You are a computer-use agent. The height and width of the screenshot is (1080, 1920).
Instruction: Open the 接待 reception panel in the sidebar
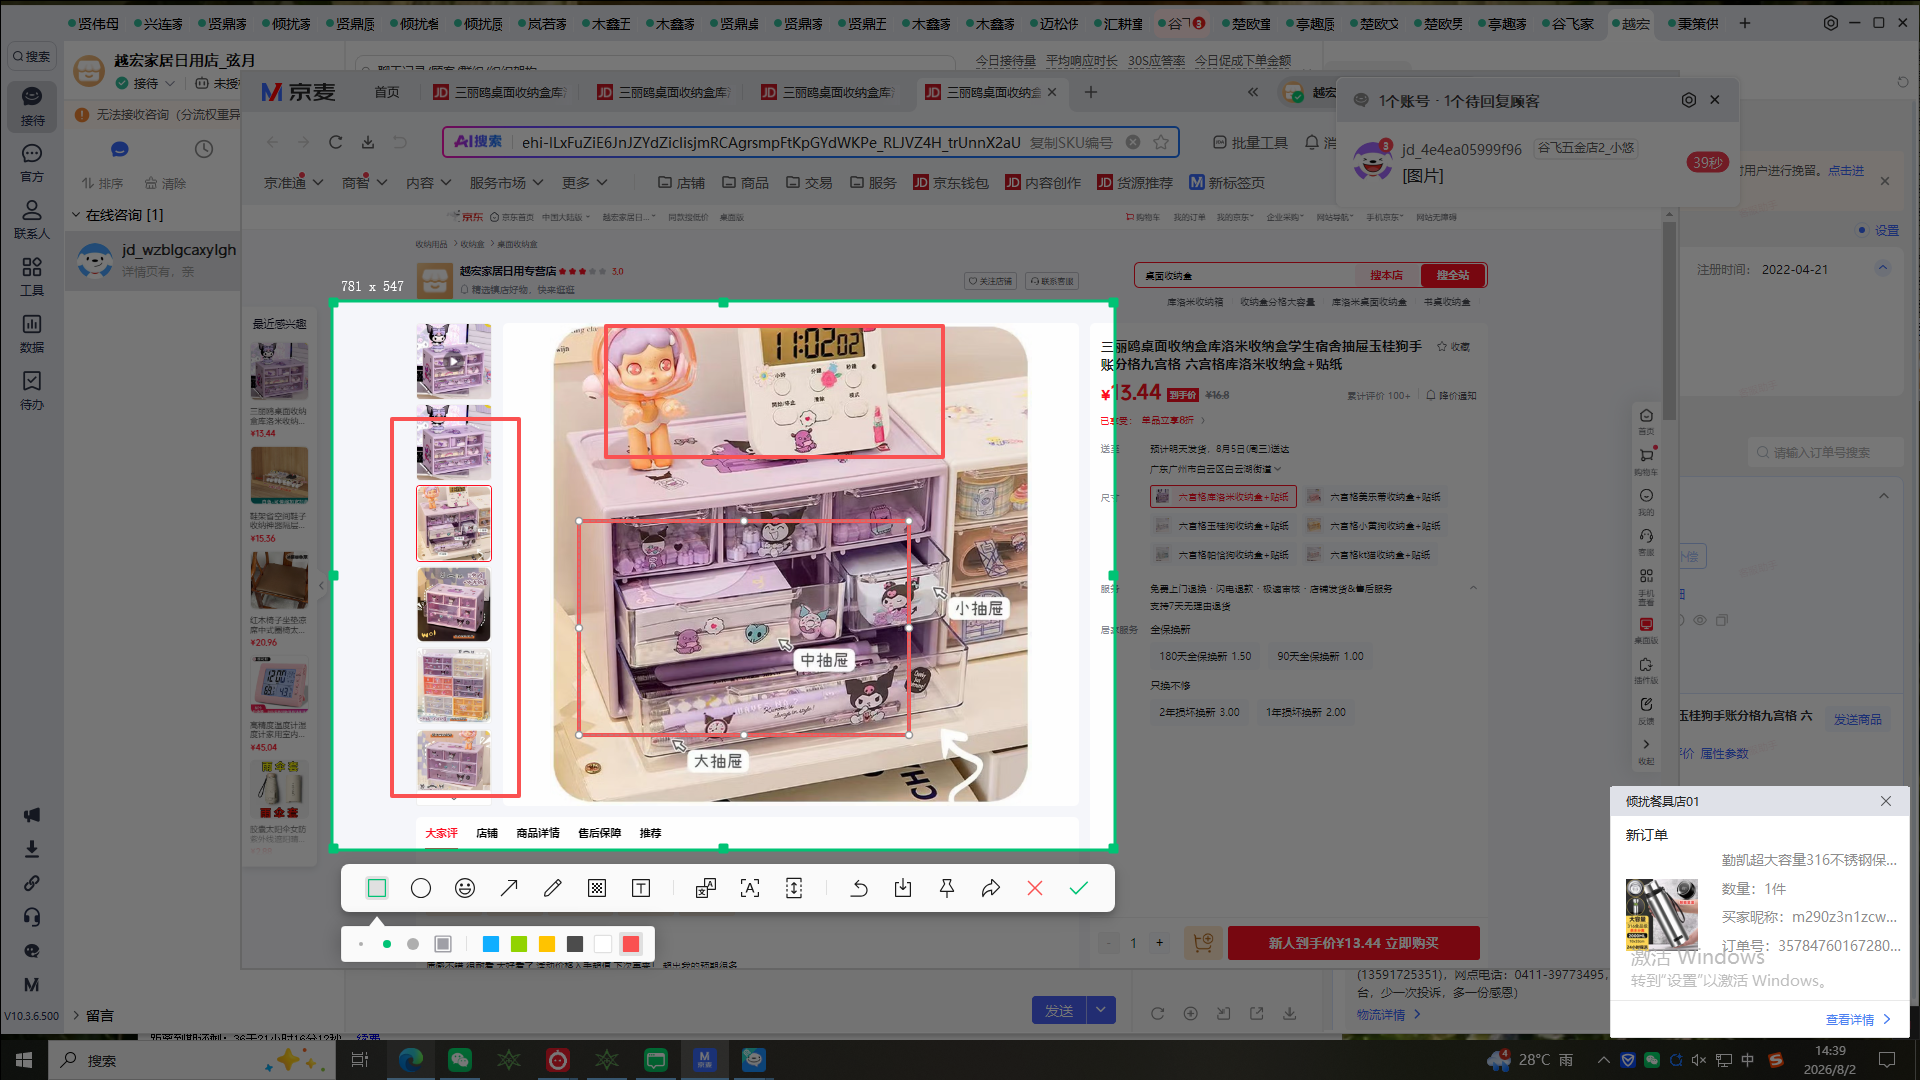32,106
